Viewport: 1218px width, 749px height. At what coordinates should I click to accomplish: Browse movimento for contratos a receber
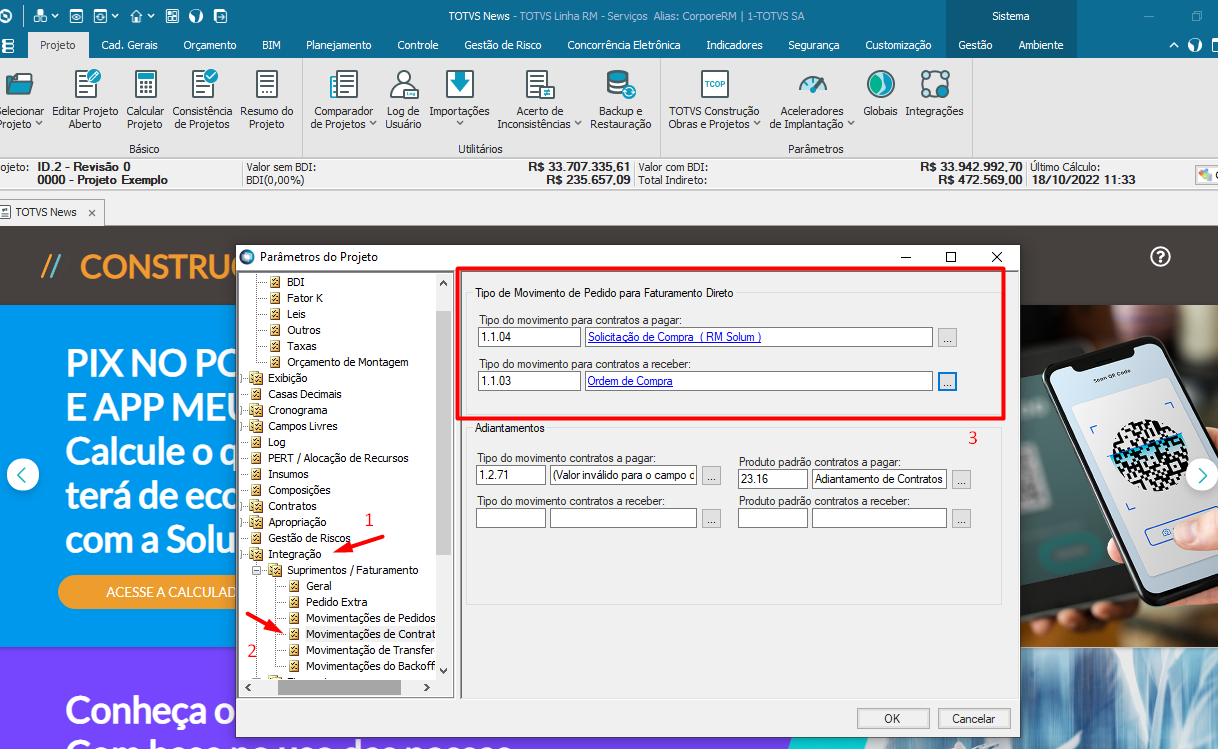[948, 381]
